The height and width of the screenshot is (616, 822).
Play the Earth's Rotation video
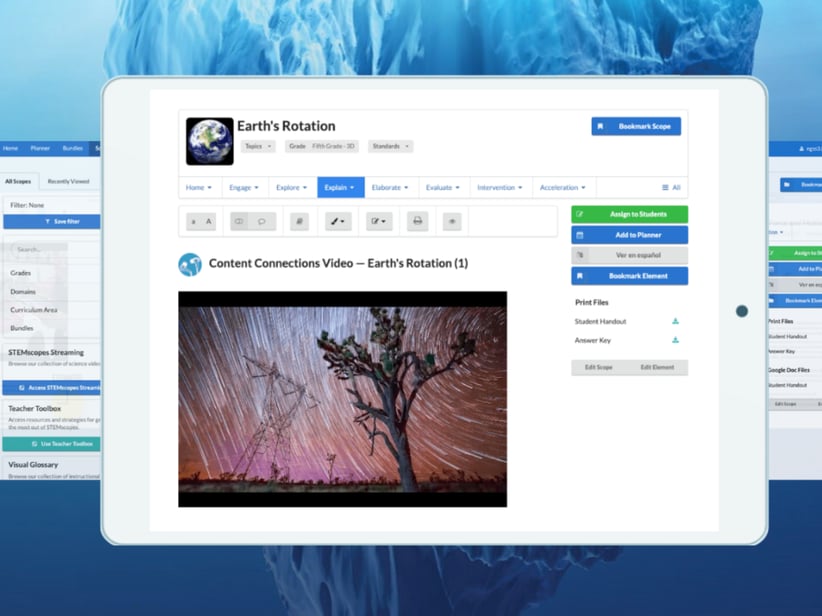click(x=342, y=399)
